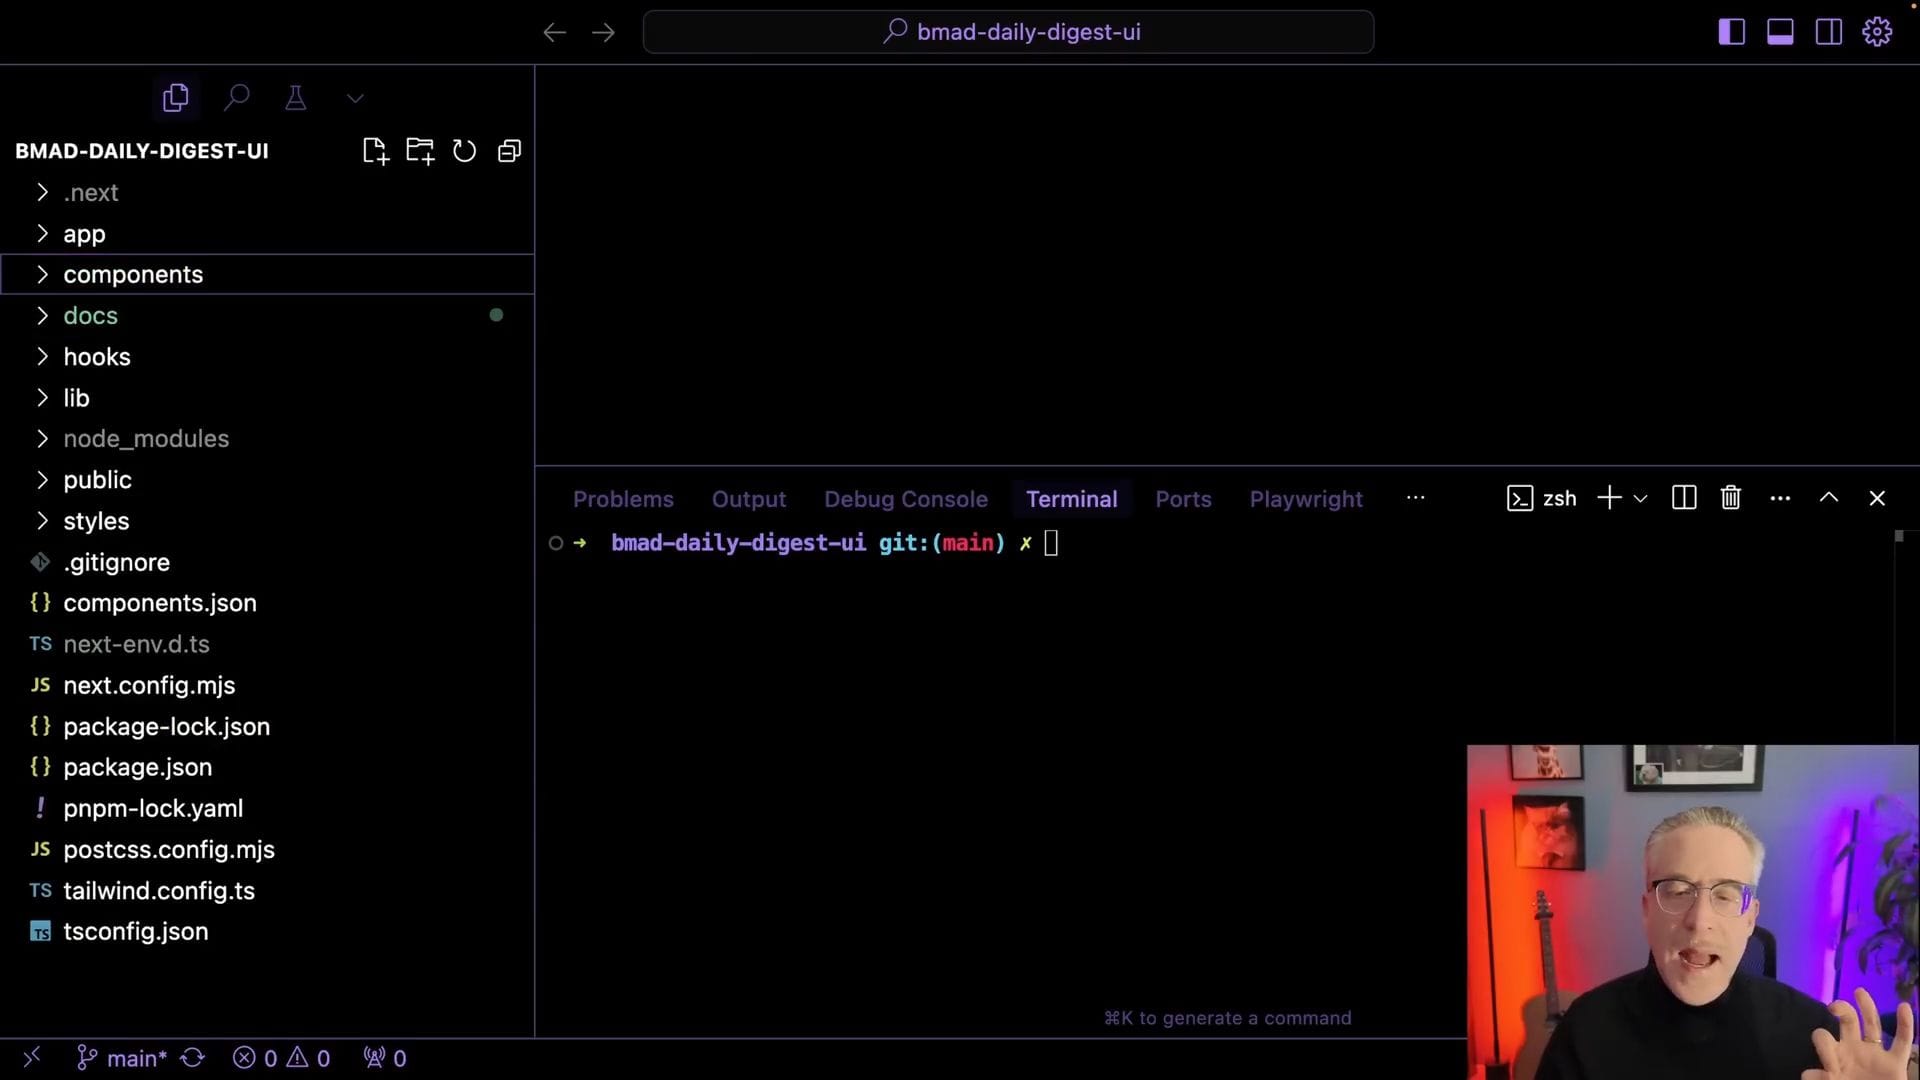Open settings gear in the title bar
This screenshot has width=1920, height=1080.
pos(1876,32)
